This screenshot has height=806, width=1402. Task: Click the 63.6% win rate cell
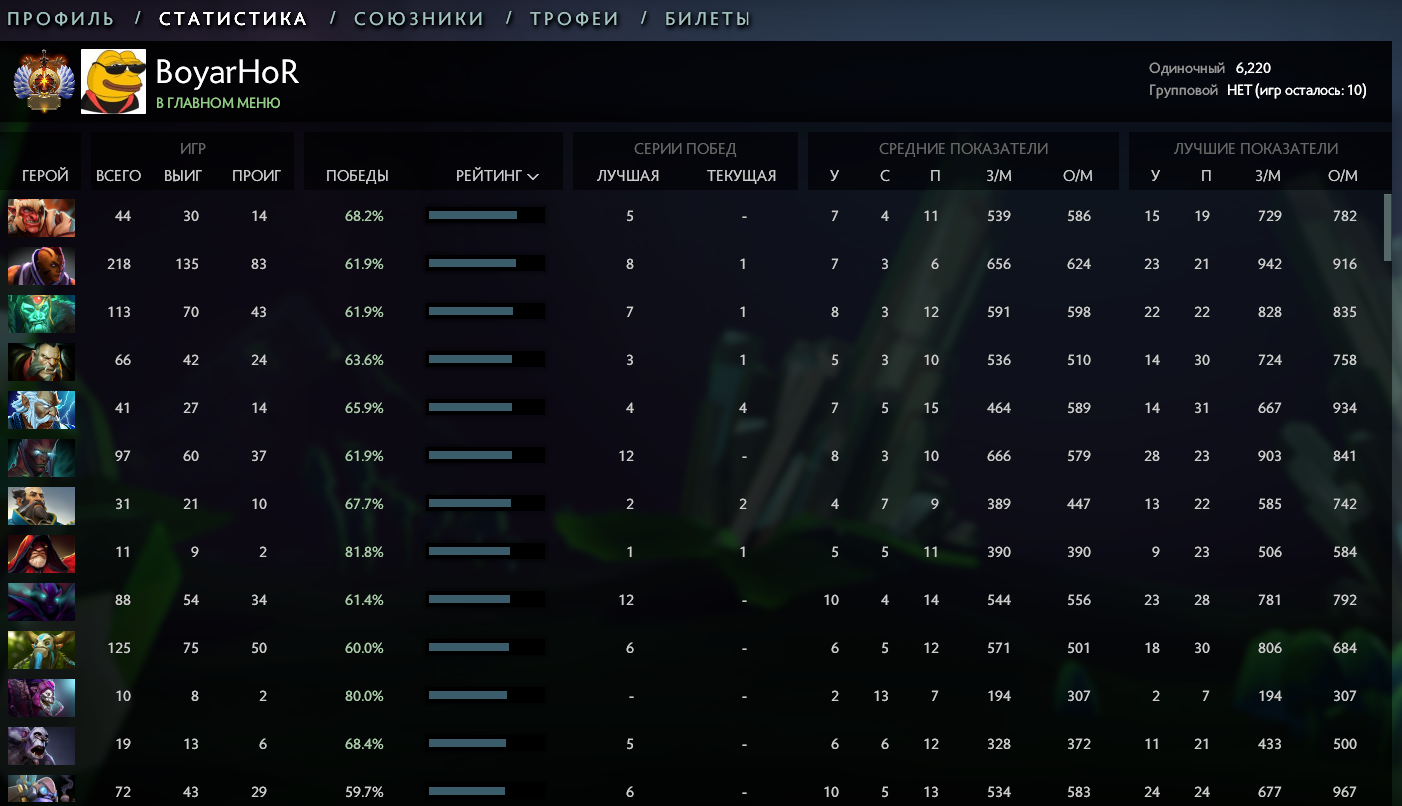point(364,360)
